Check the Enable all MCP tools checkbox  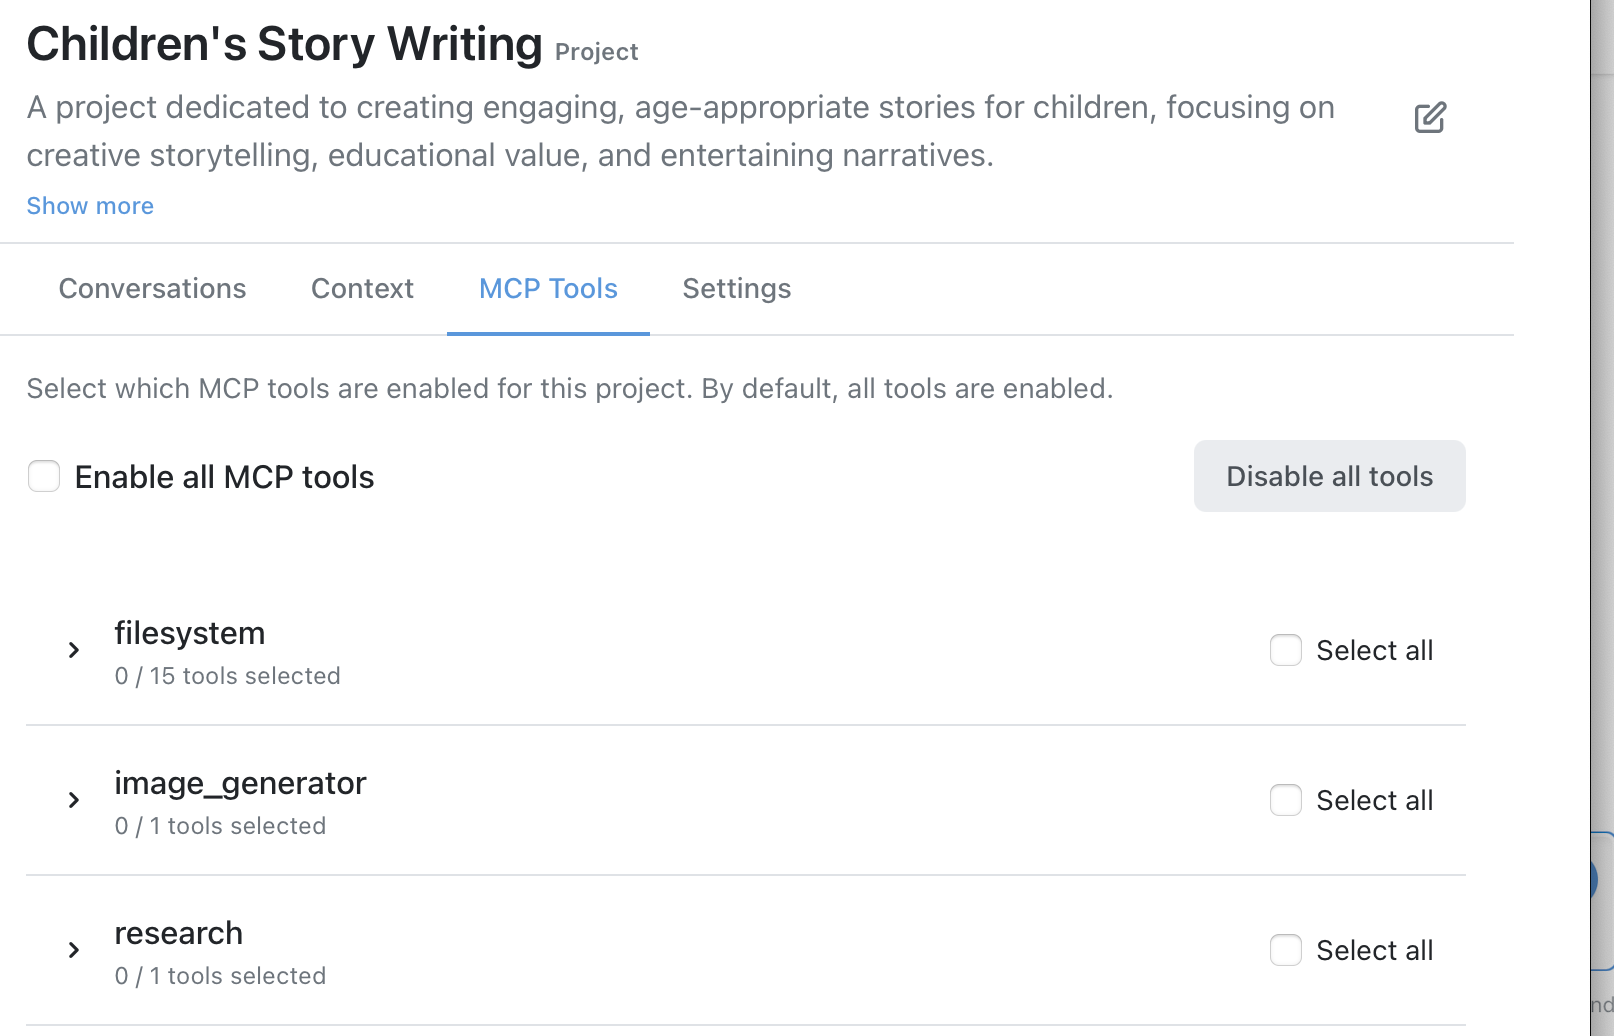[x=44, y=477]
